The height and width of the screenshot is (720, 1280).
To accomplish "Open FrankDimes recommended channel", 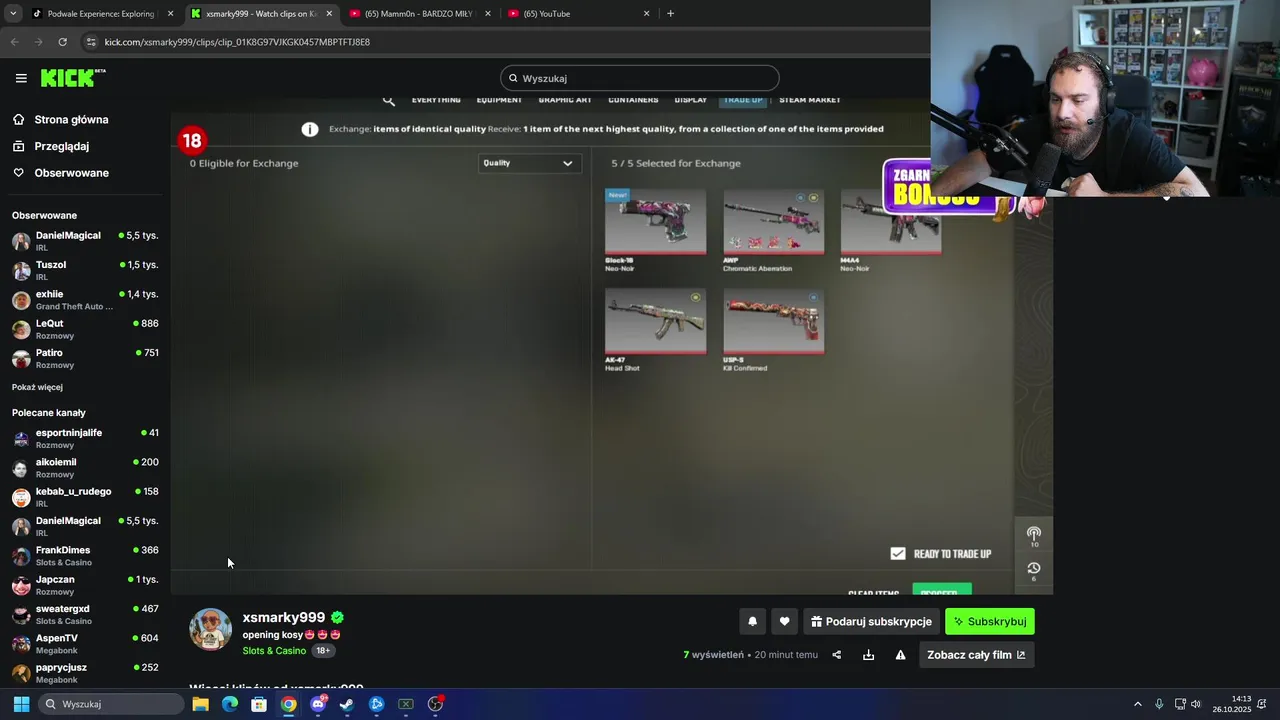I will coord(85,555).
